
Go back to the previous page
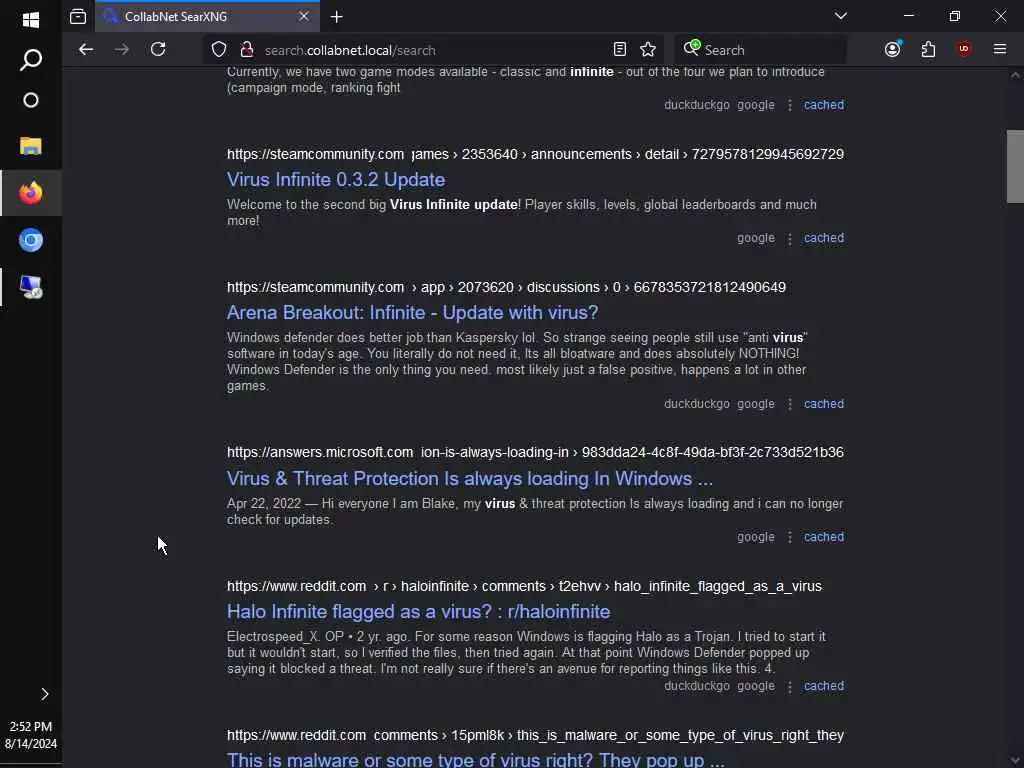click(86, 50)
